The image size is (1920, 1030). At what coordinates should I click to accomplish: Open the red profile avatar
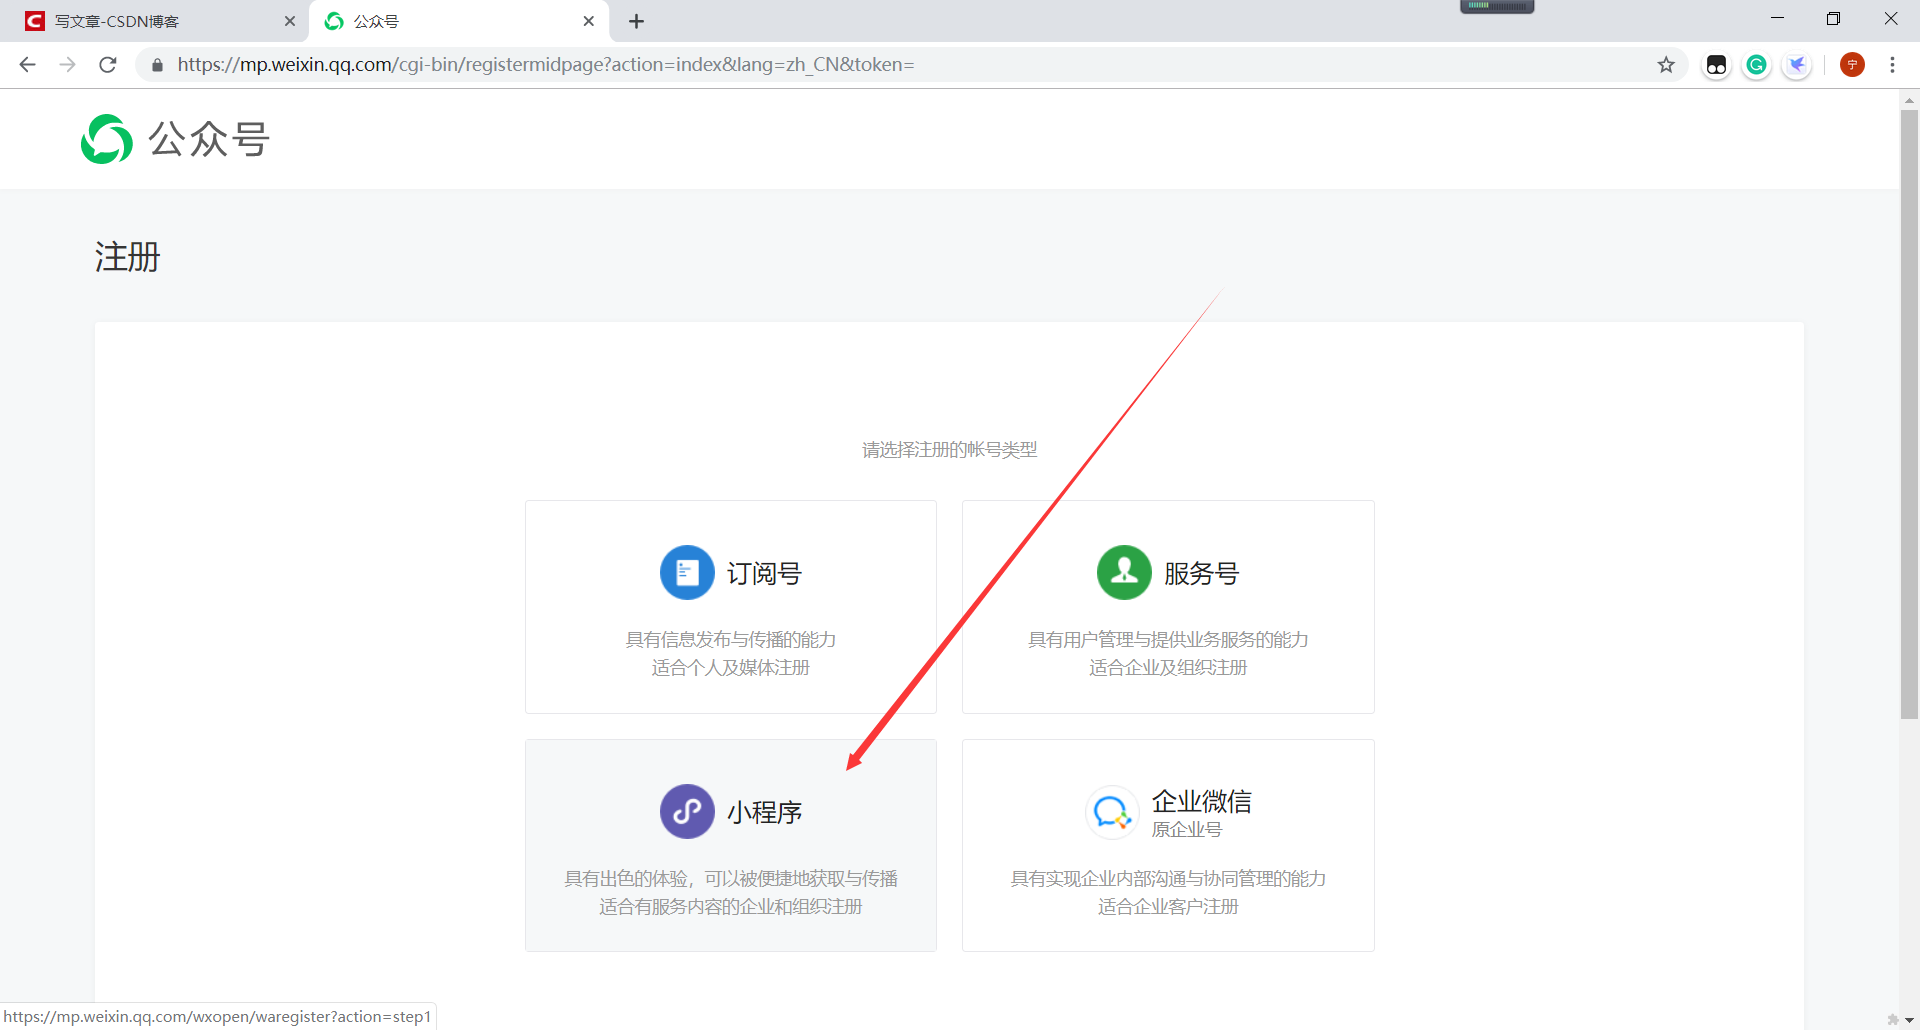[1852, 65]
